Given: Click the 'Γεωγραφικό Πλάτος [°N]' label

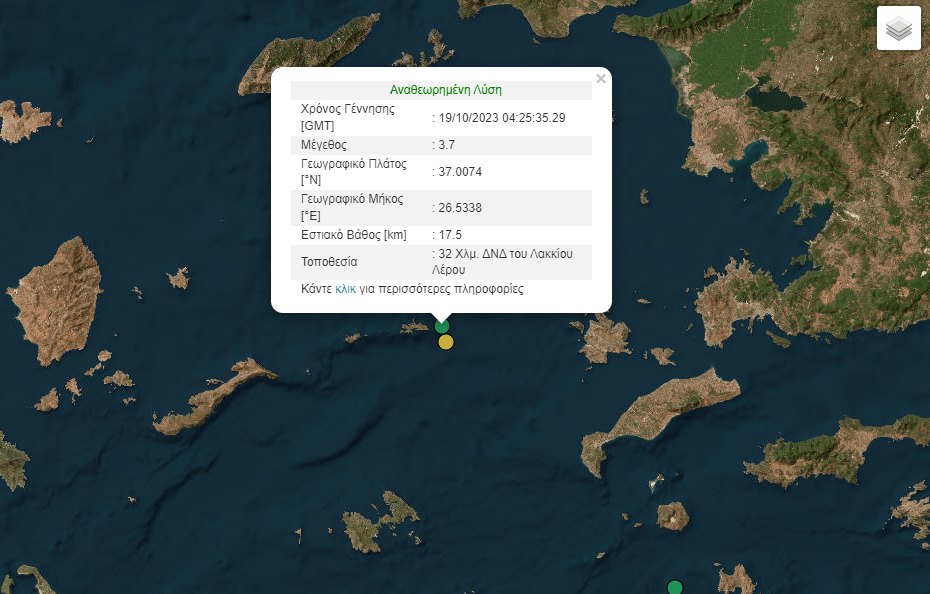Looking at the screenshot, I should click(x=351, y=171).
